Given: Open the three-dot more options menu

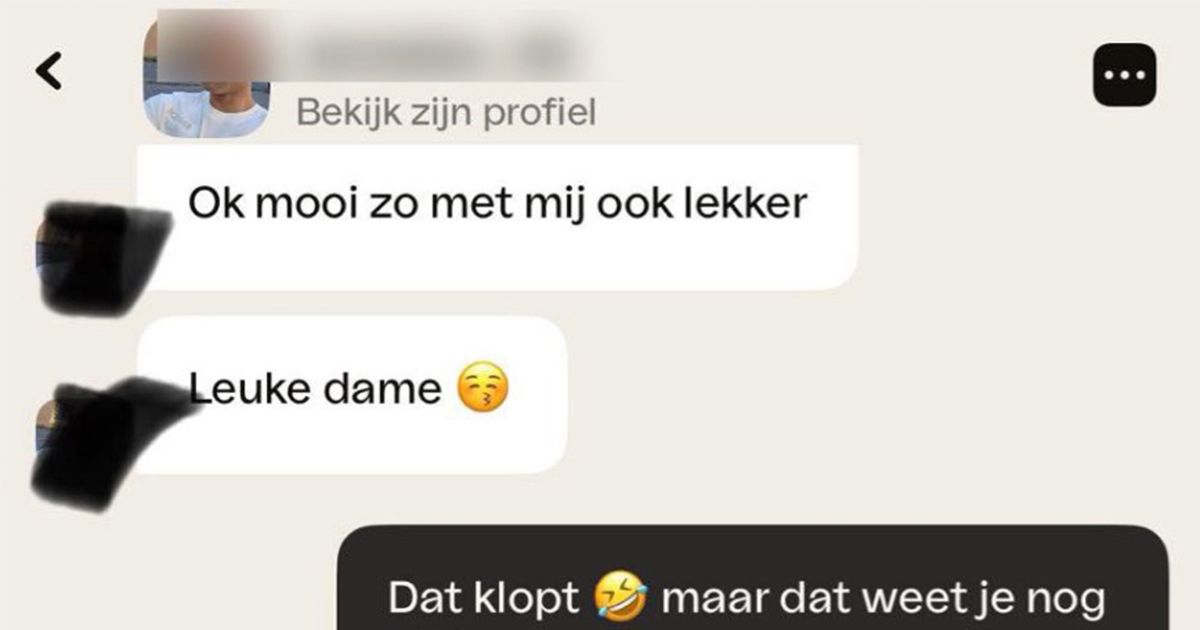Looking at the screenshot, I should (1124, 75).
